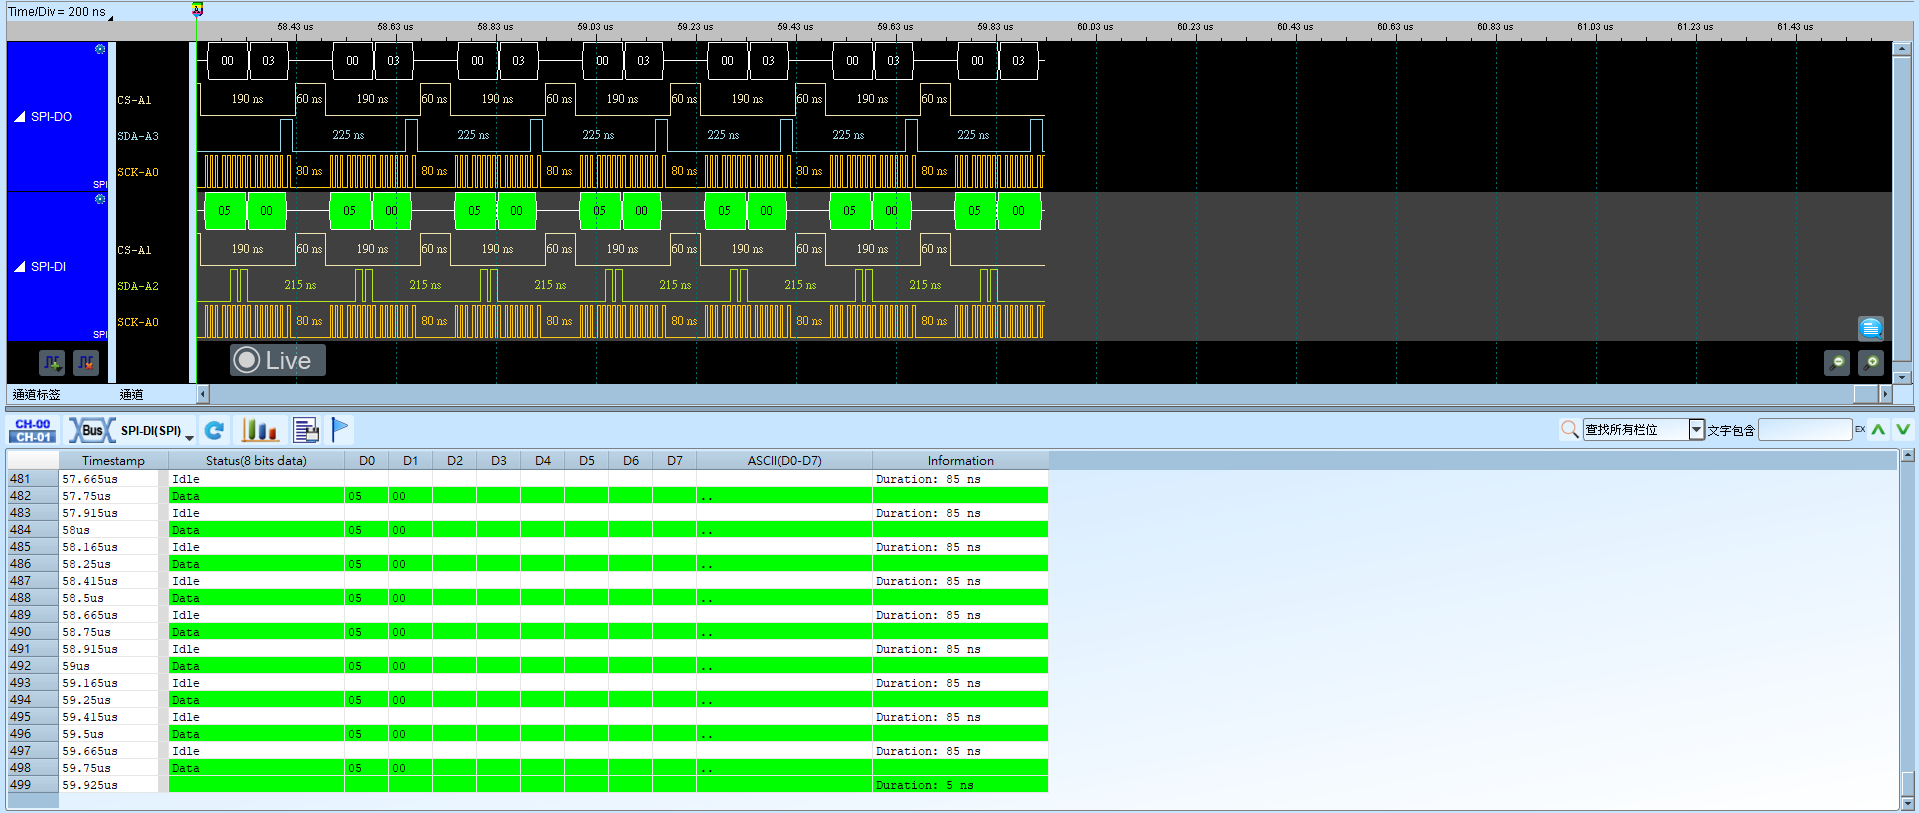Open the SPI-DI bus settings gear
This screenshot has height=813, width=1919.
click(x=100, y=199)
